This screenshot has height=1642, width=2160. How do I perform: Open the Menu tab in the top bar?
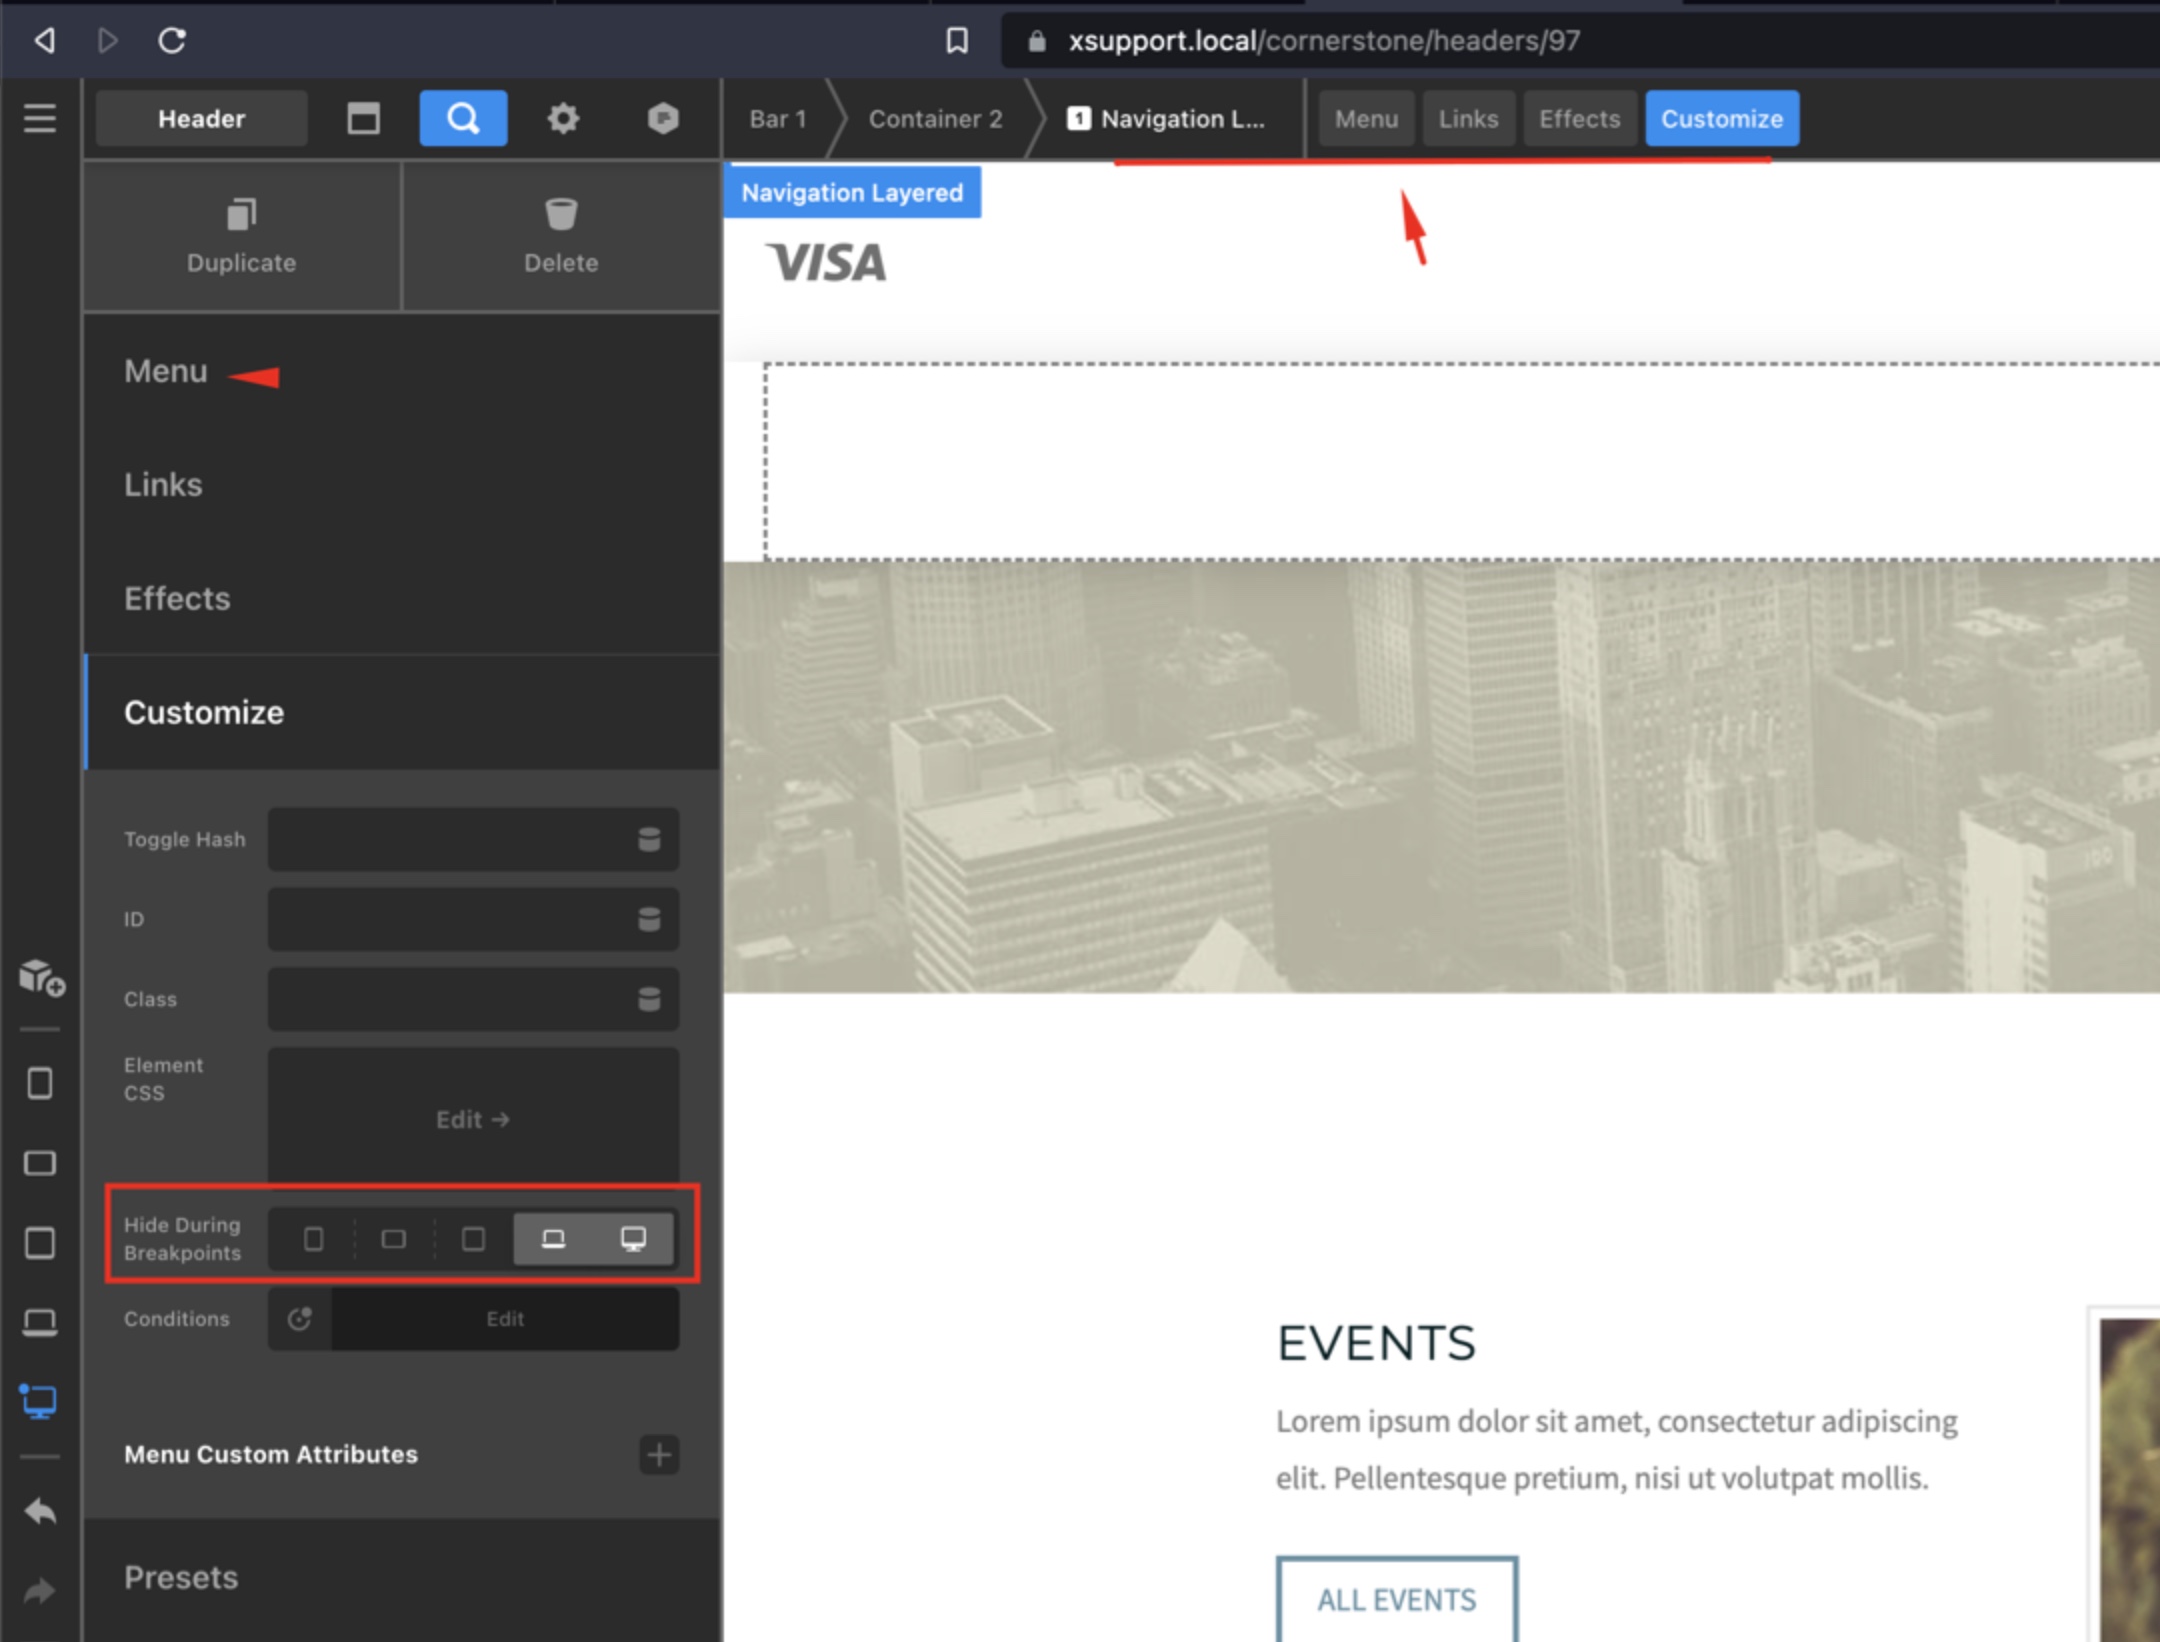tap(1366, 119)
